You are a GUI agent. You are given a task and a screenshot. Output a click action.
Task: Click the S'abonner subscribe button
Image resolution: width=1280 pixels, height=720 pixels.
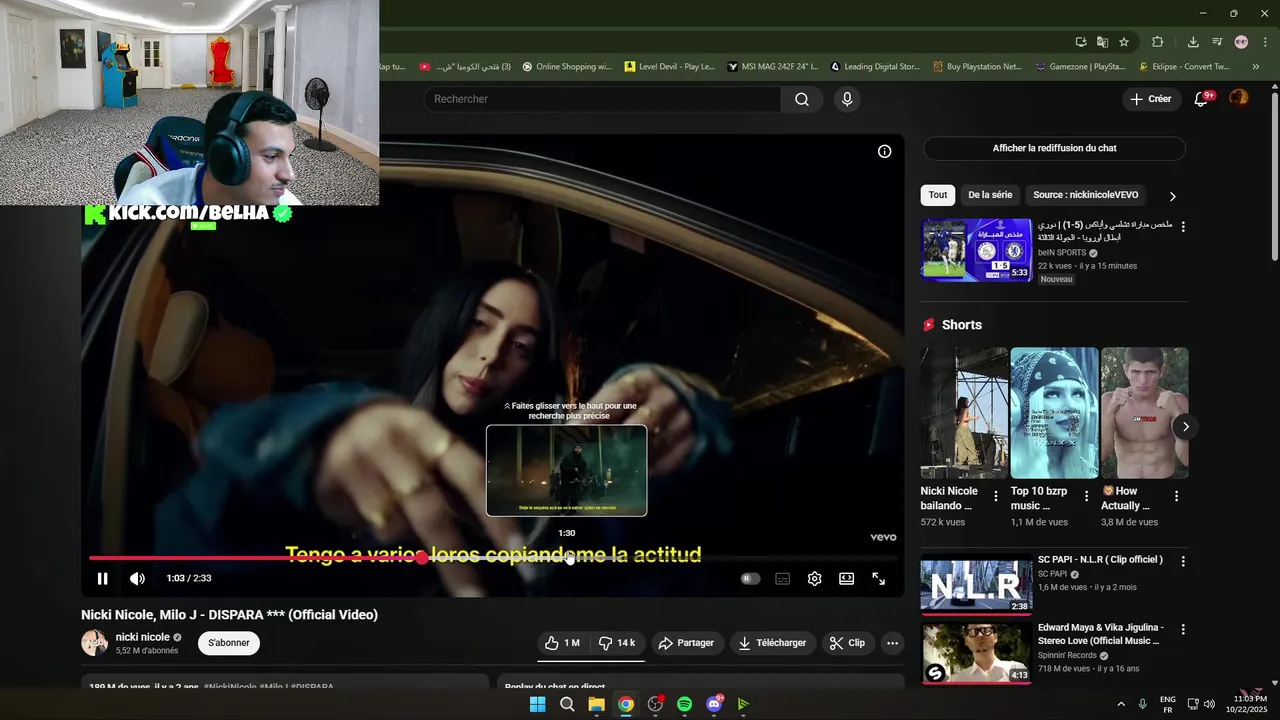tap(229, 643)
